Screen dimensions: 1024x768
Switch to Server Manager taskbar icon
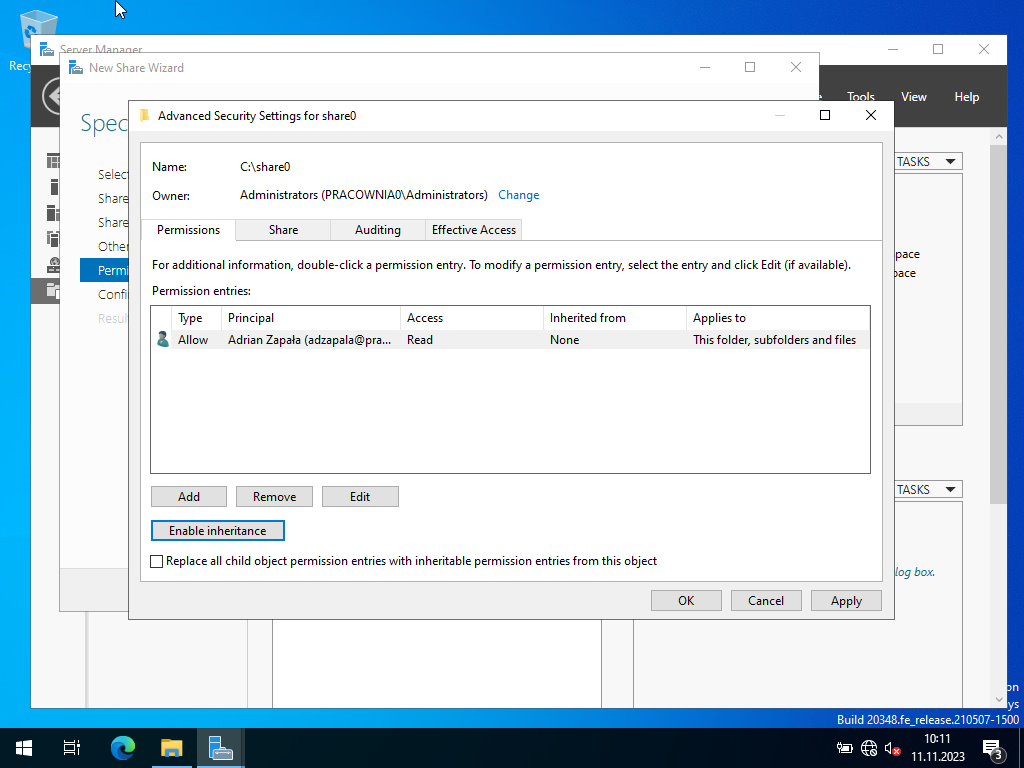(220, 747)
